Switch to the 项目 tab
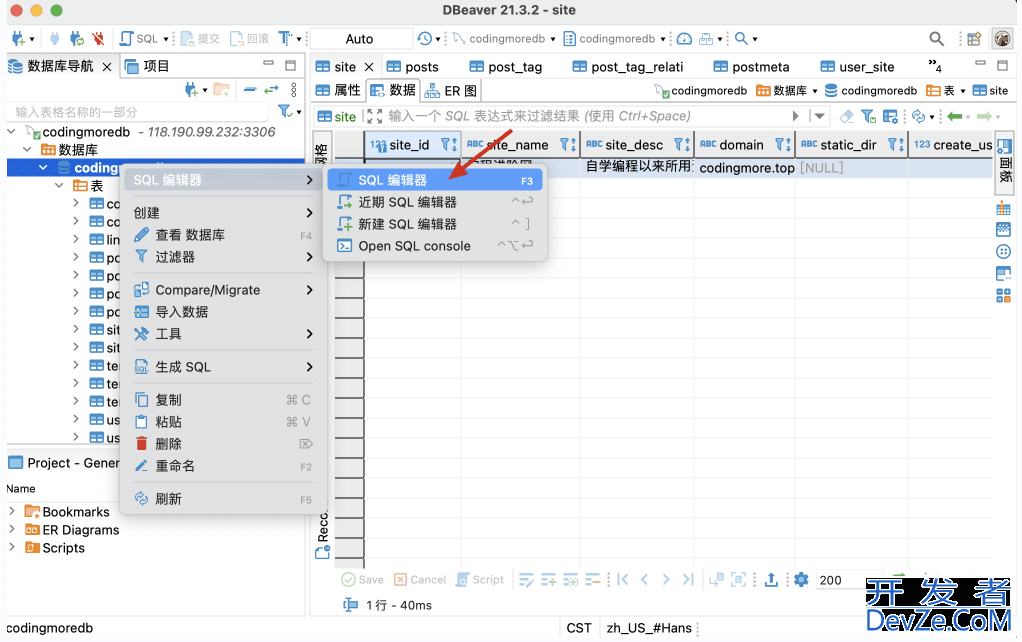Viewport: 1022px width, 642px height. 147,66
